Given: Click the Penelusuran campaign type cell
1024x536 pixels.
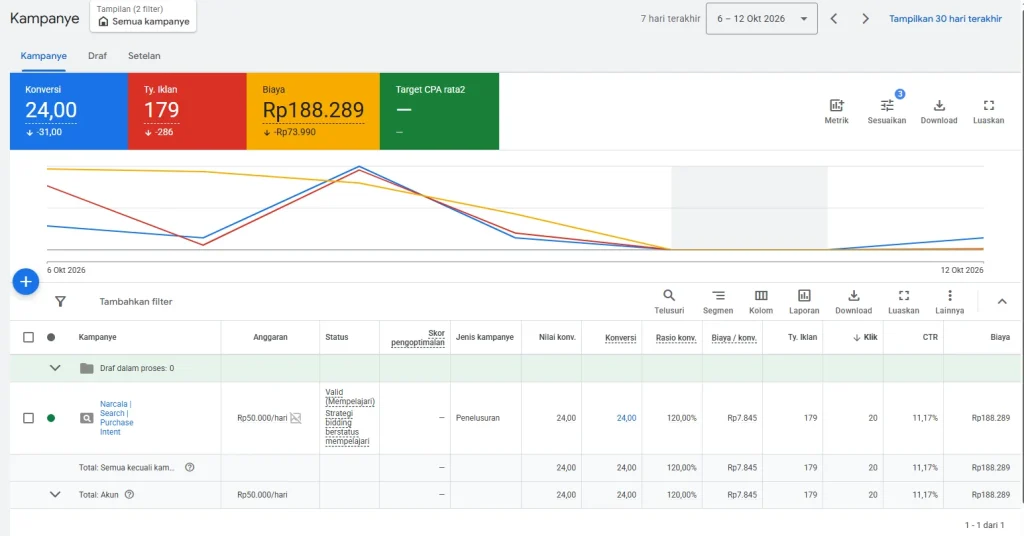Looking at the screenshot, I should pos(477,418).
